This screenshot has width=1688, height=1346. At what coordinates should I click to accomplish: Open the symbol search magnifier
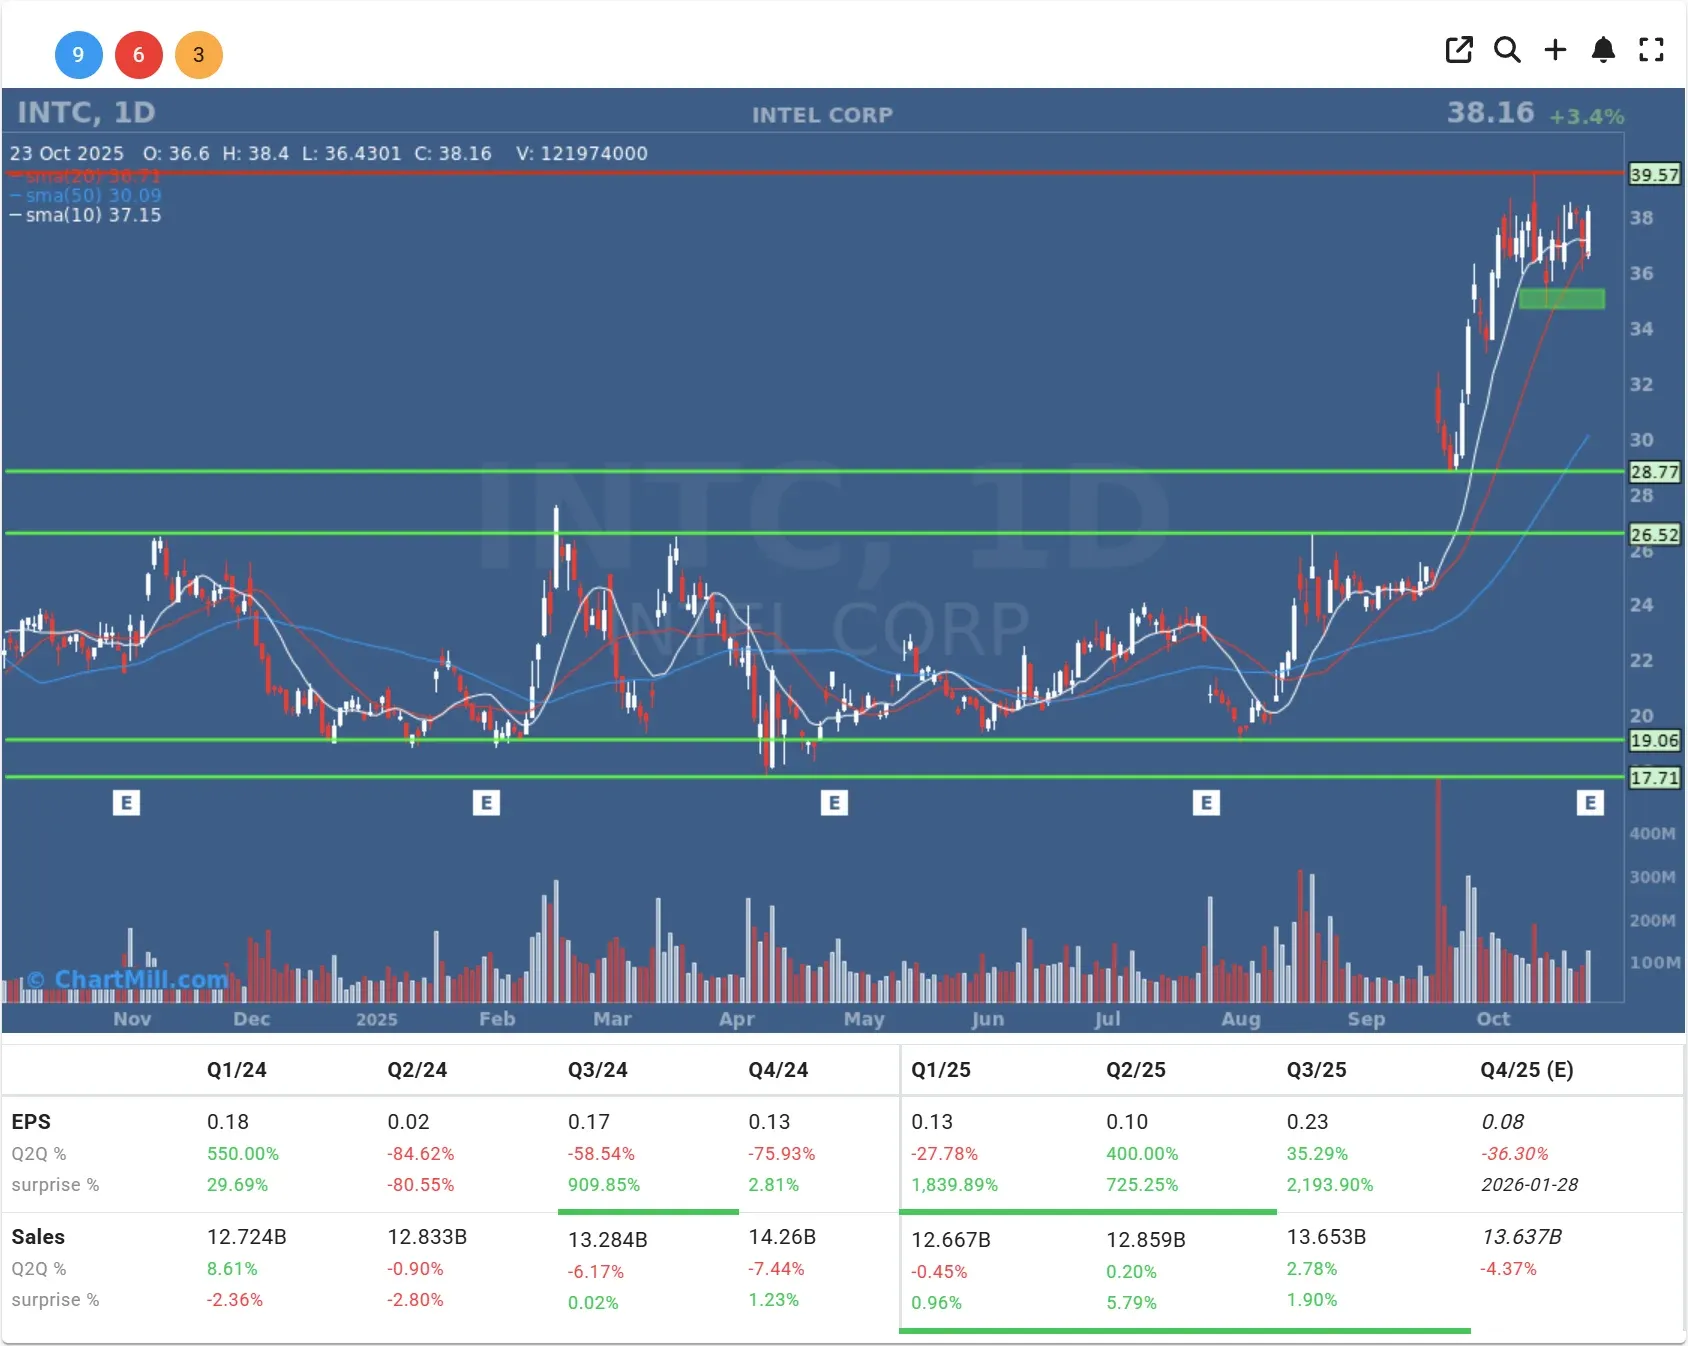point(1507,49)
